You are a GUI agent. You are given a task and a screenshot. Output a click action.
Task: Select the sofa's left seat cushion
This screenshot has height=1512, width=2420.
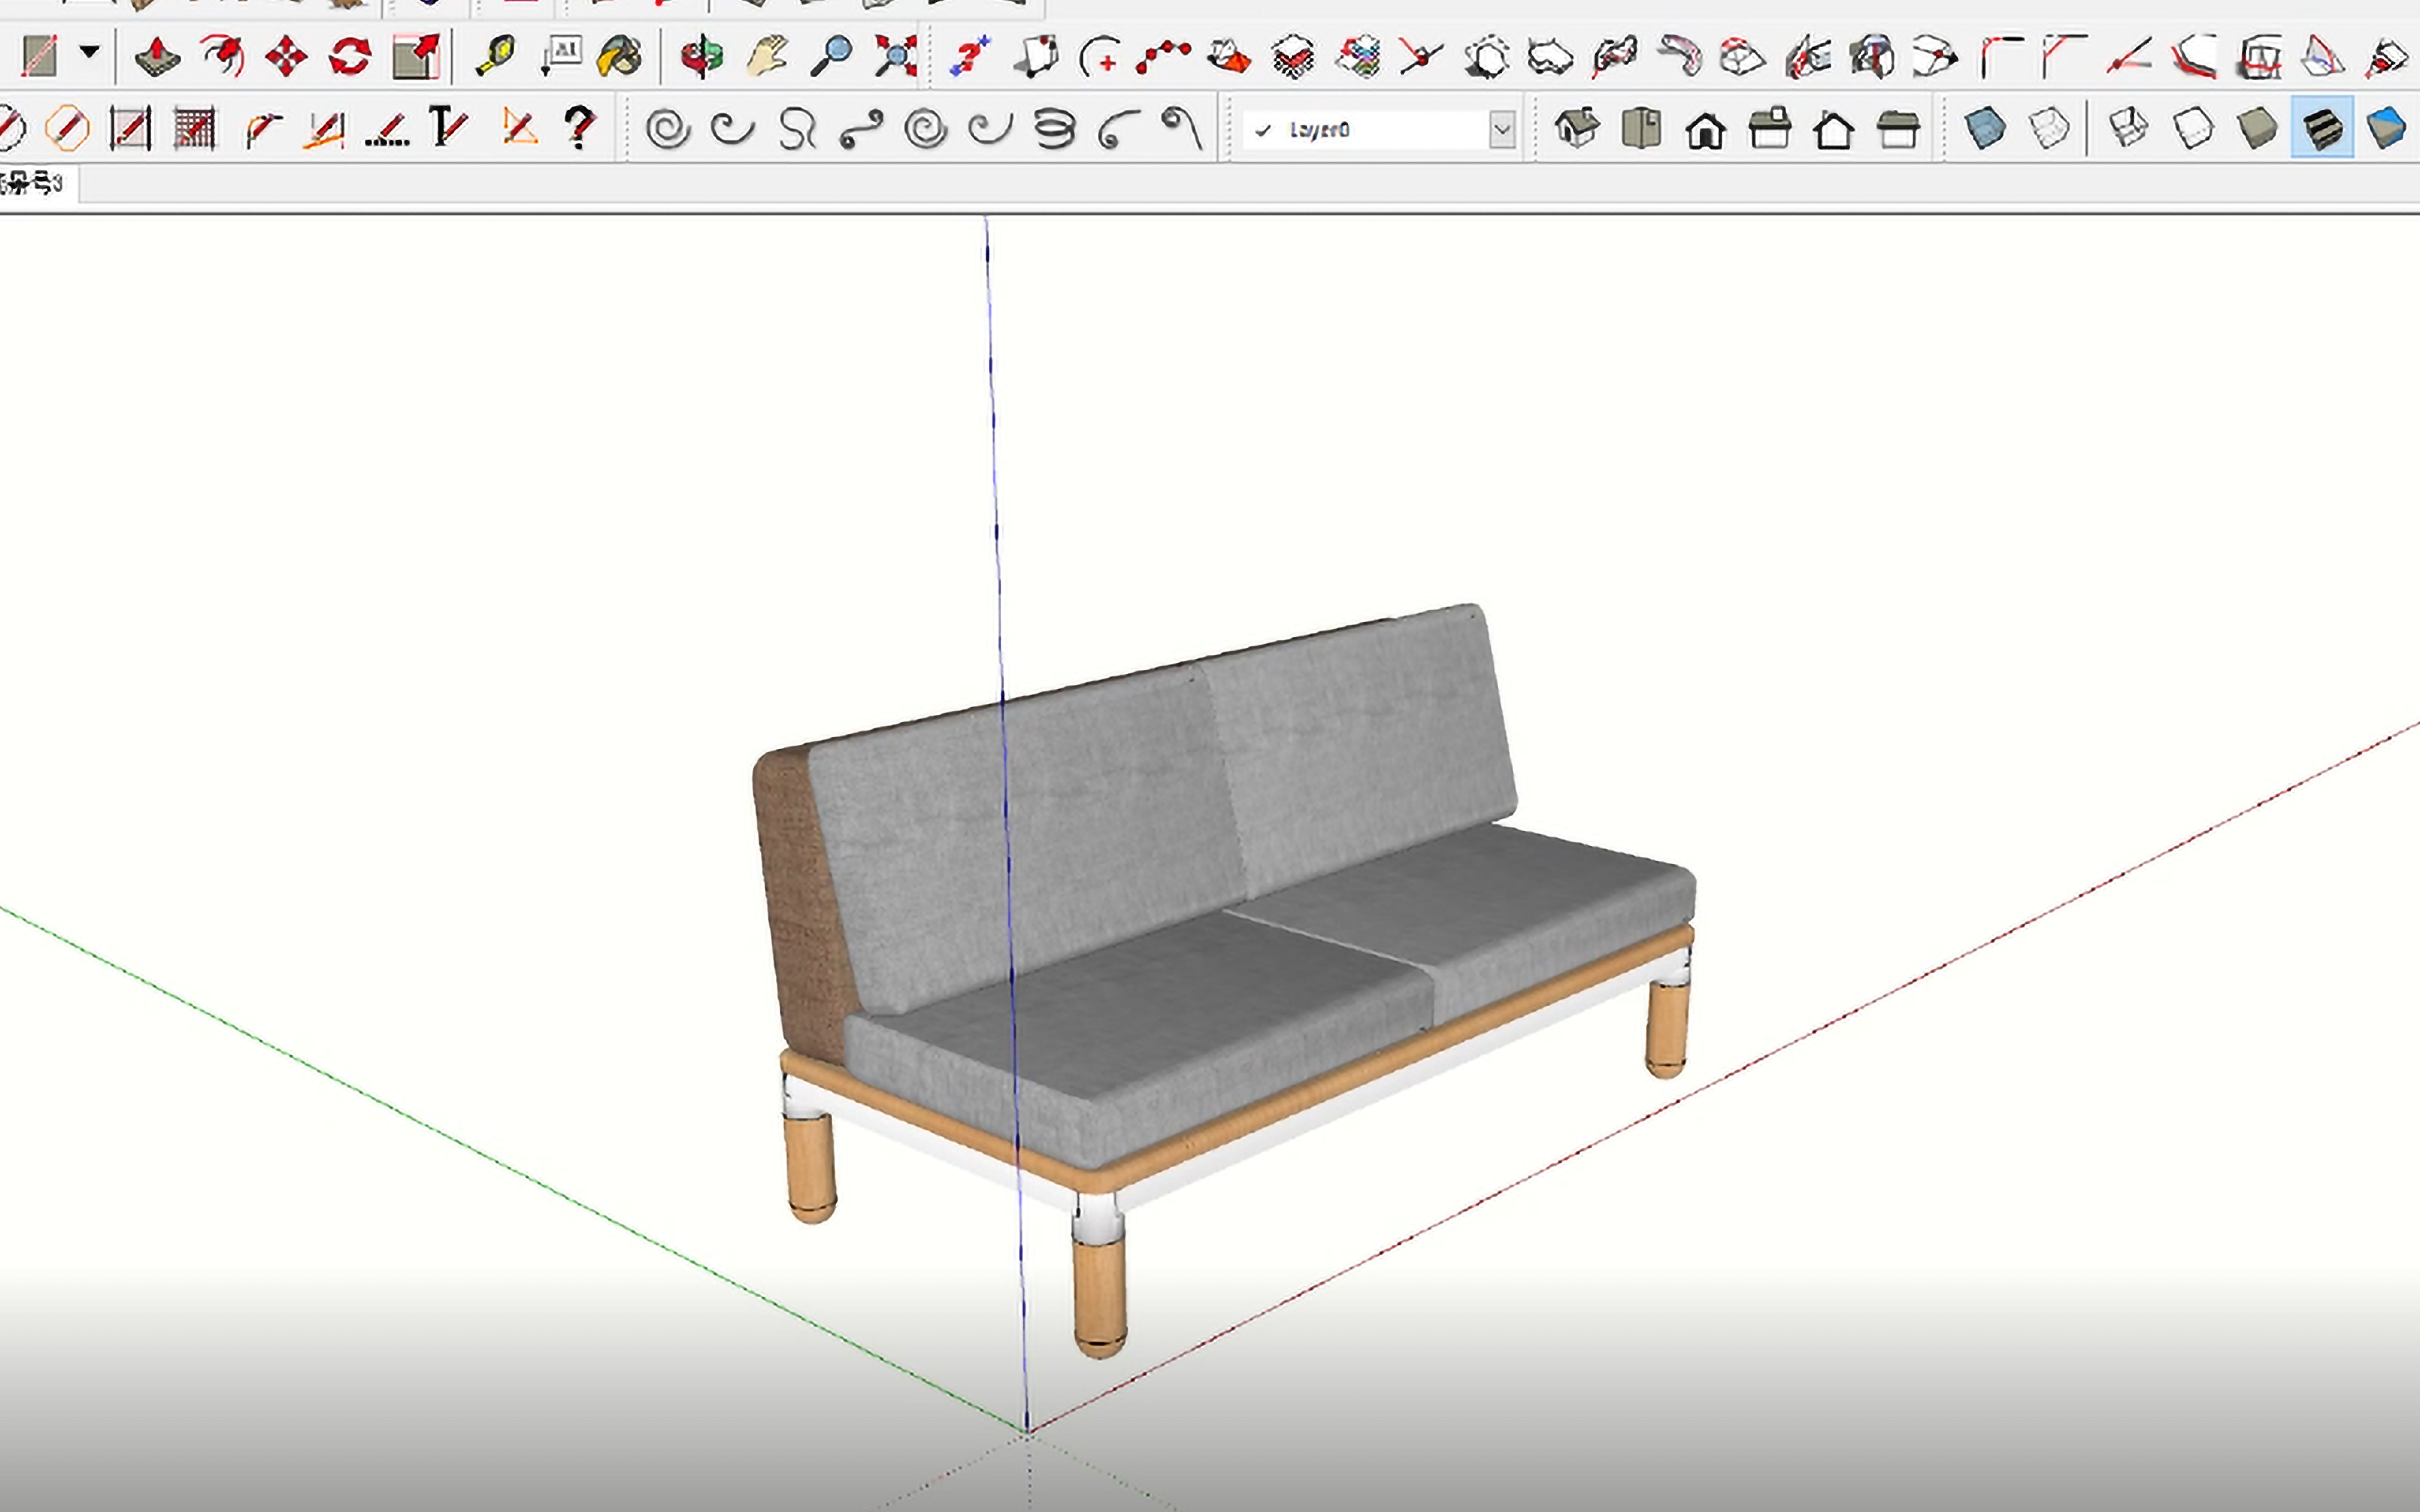[x=1140, y=1040]
